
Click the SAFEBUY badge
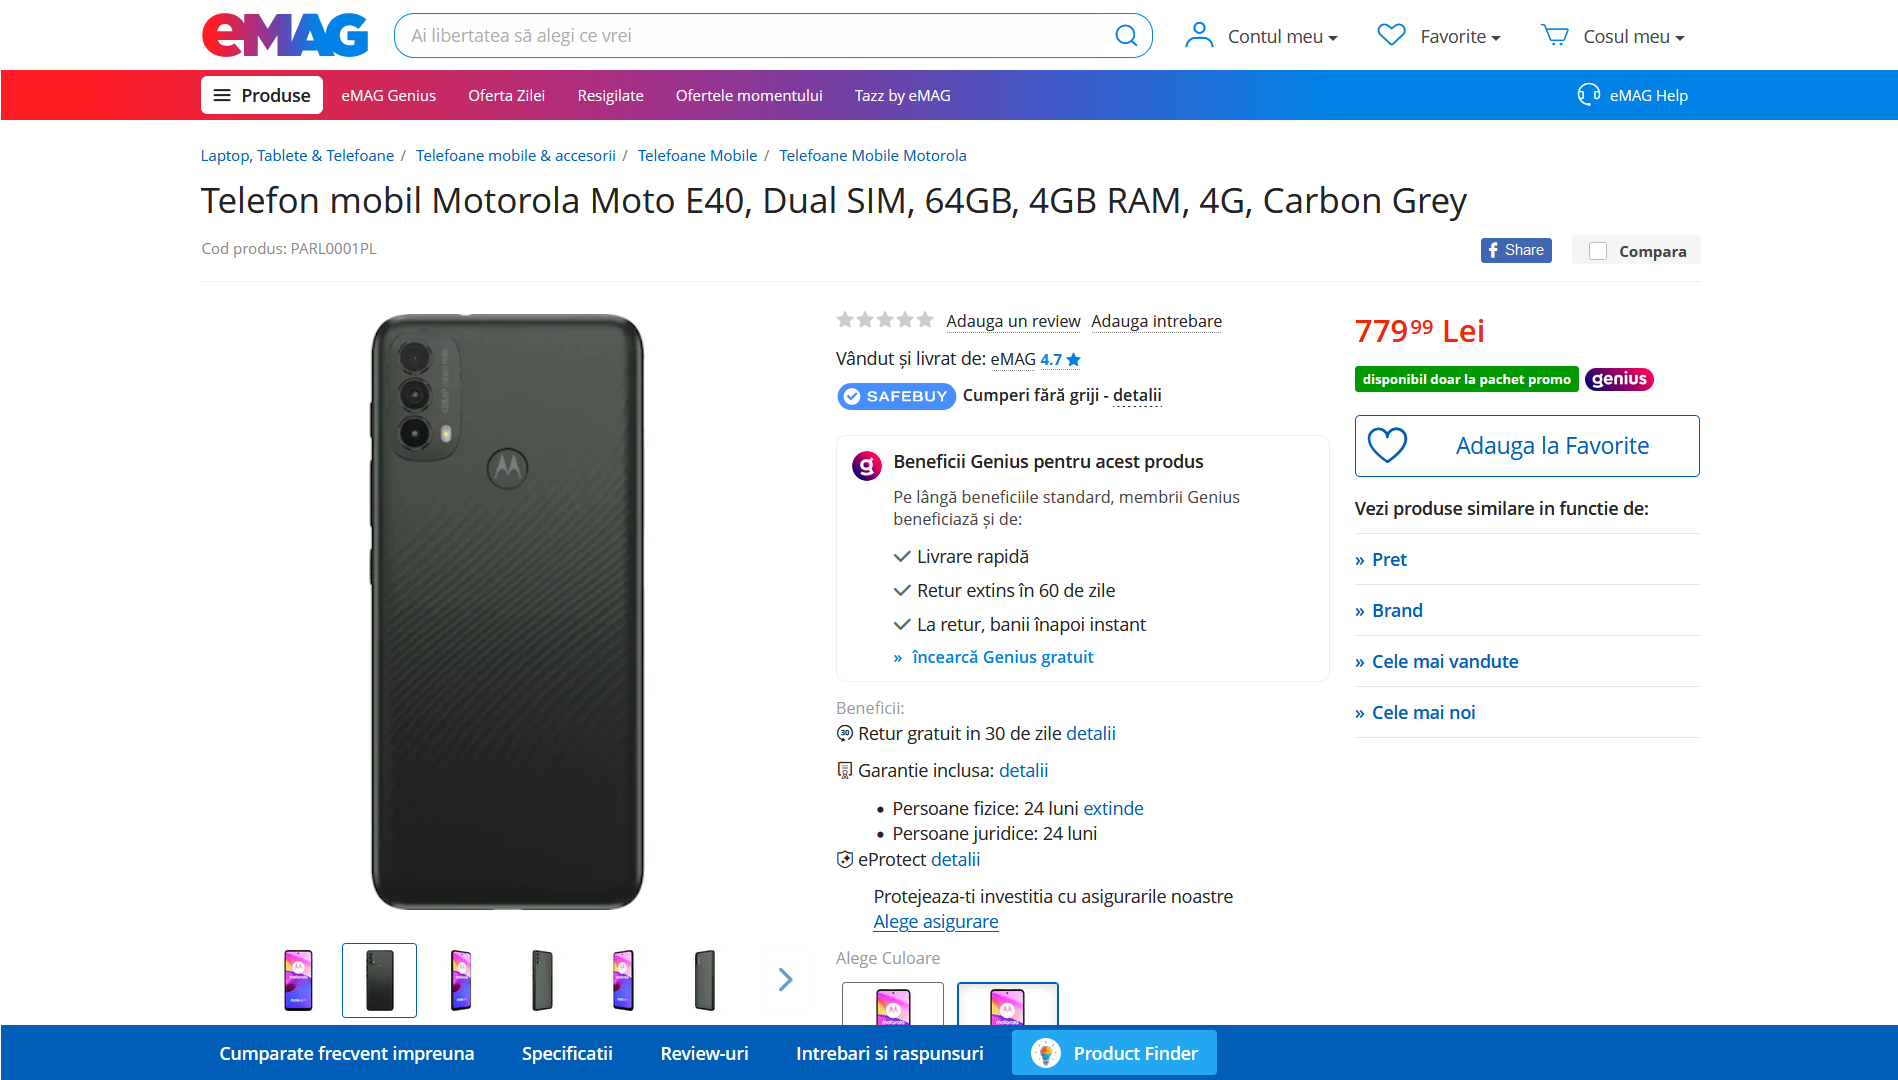click(x=896, y=396)
